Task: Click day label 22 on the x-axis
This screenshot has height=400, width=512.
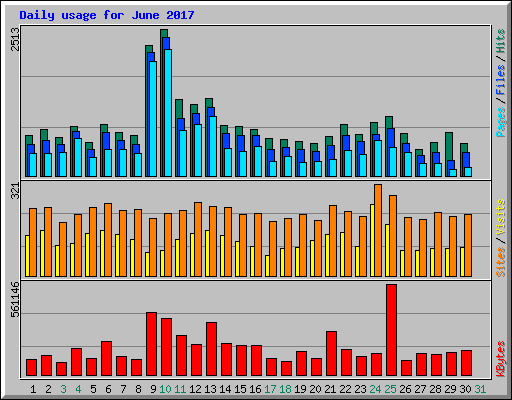Action: click(x=345, y=389)
